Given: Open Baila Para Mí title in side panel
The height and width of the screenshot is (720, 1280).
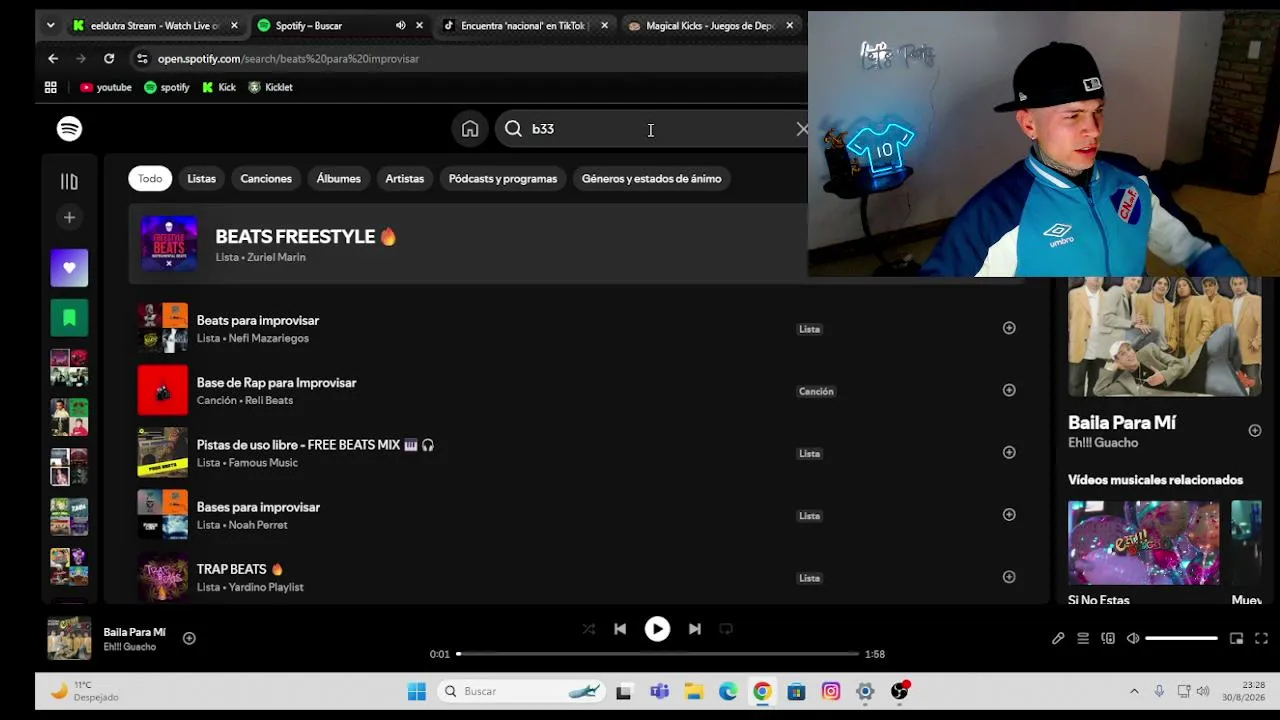Looking at the screenshot, I should coord(1122,422).
